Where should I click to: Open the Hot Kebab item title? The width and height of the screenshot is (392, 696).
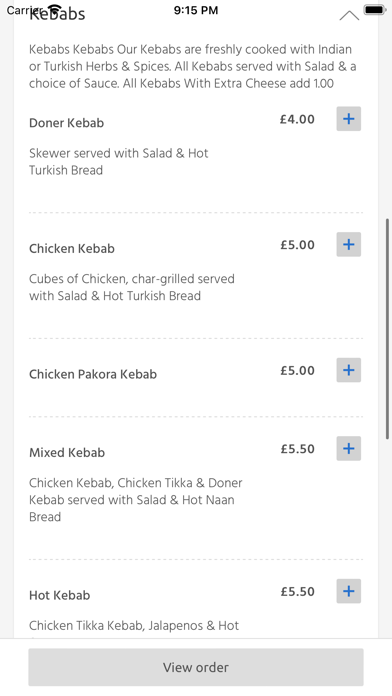59,595
